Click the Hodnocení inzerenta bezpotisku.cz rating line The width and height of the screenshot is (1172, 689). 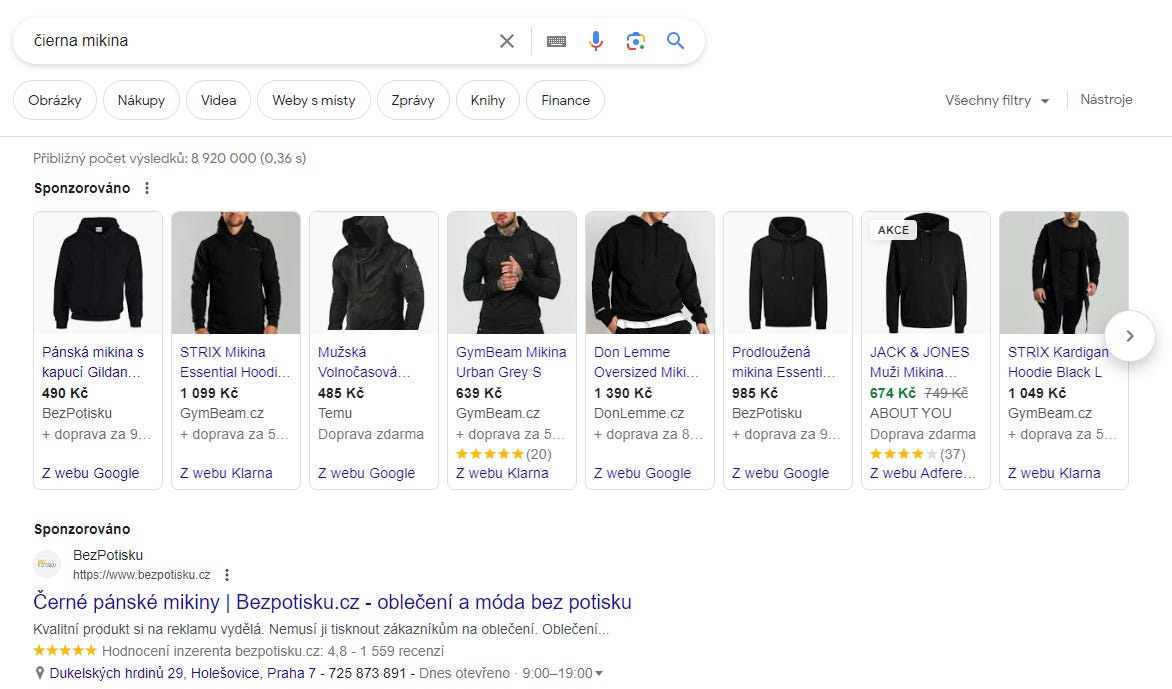(x=238, y=651)
